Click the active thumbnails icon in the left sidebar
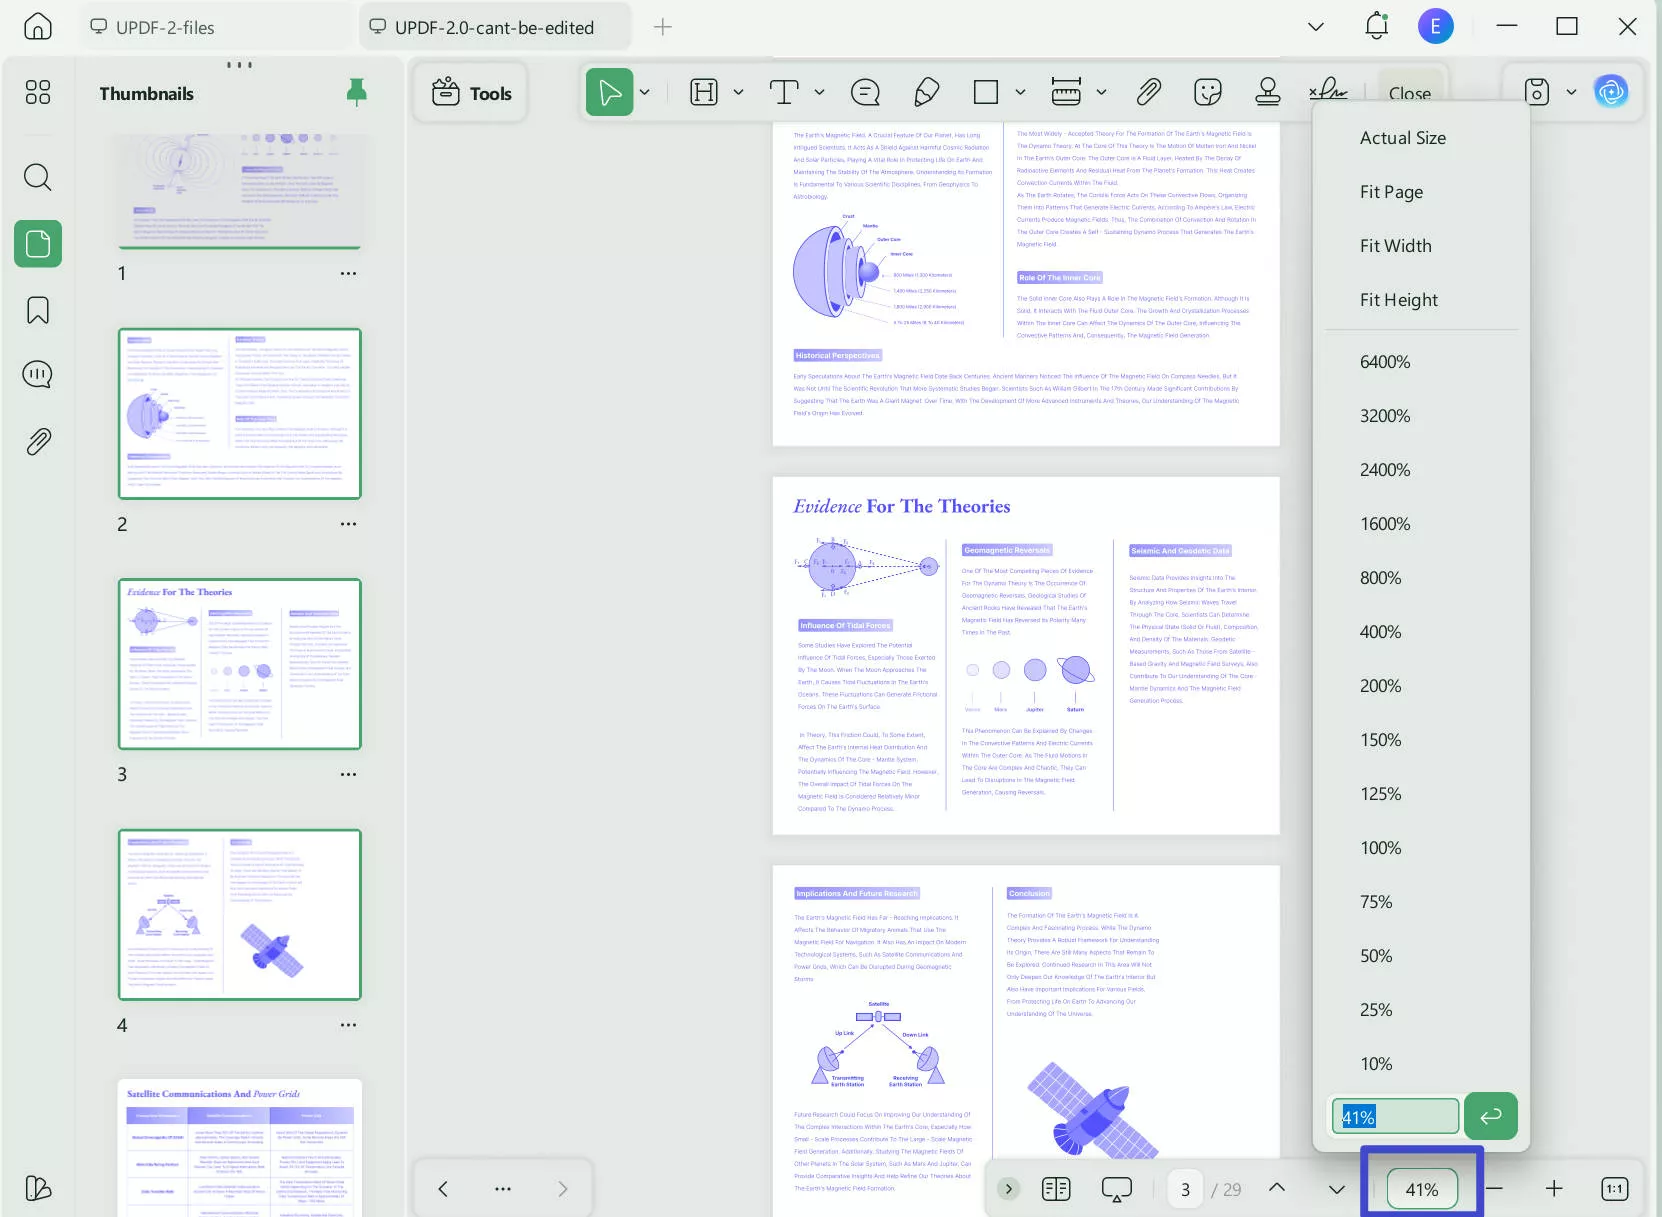The image size is (1662, 1217). pos(38,244)
